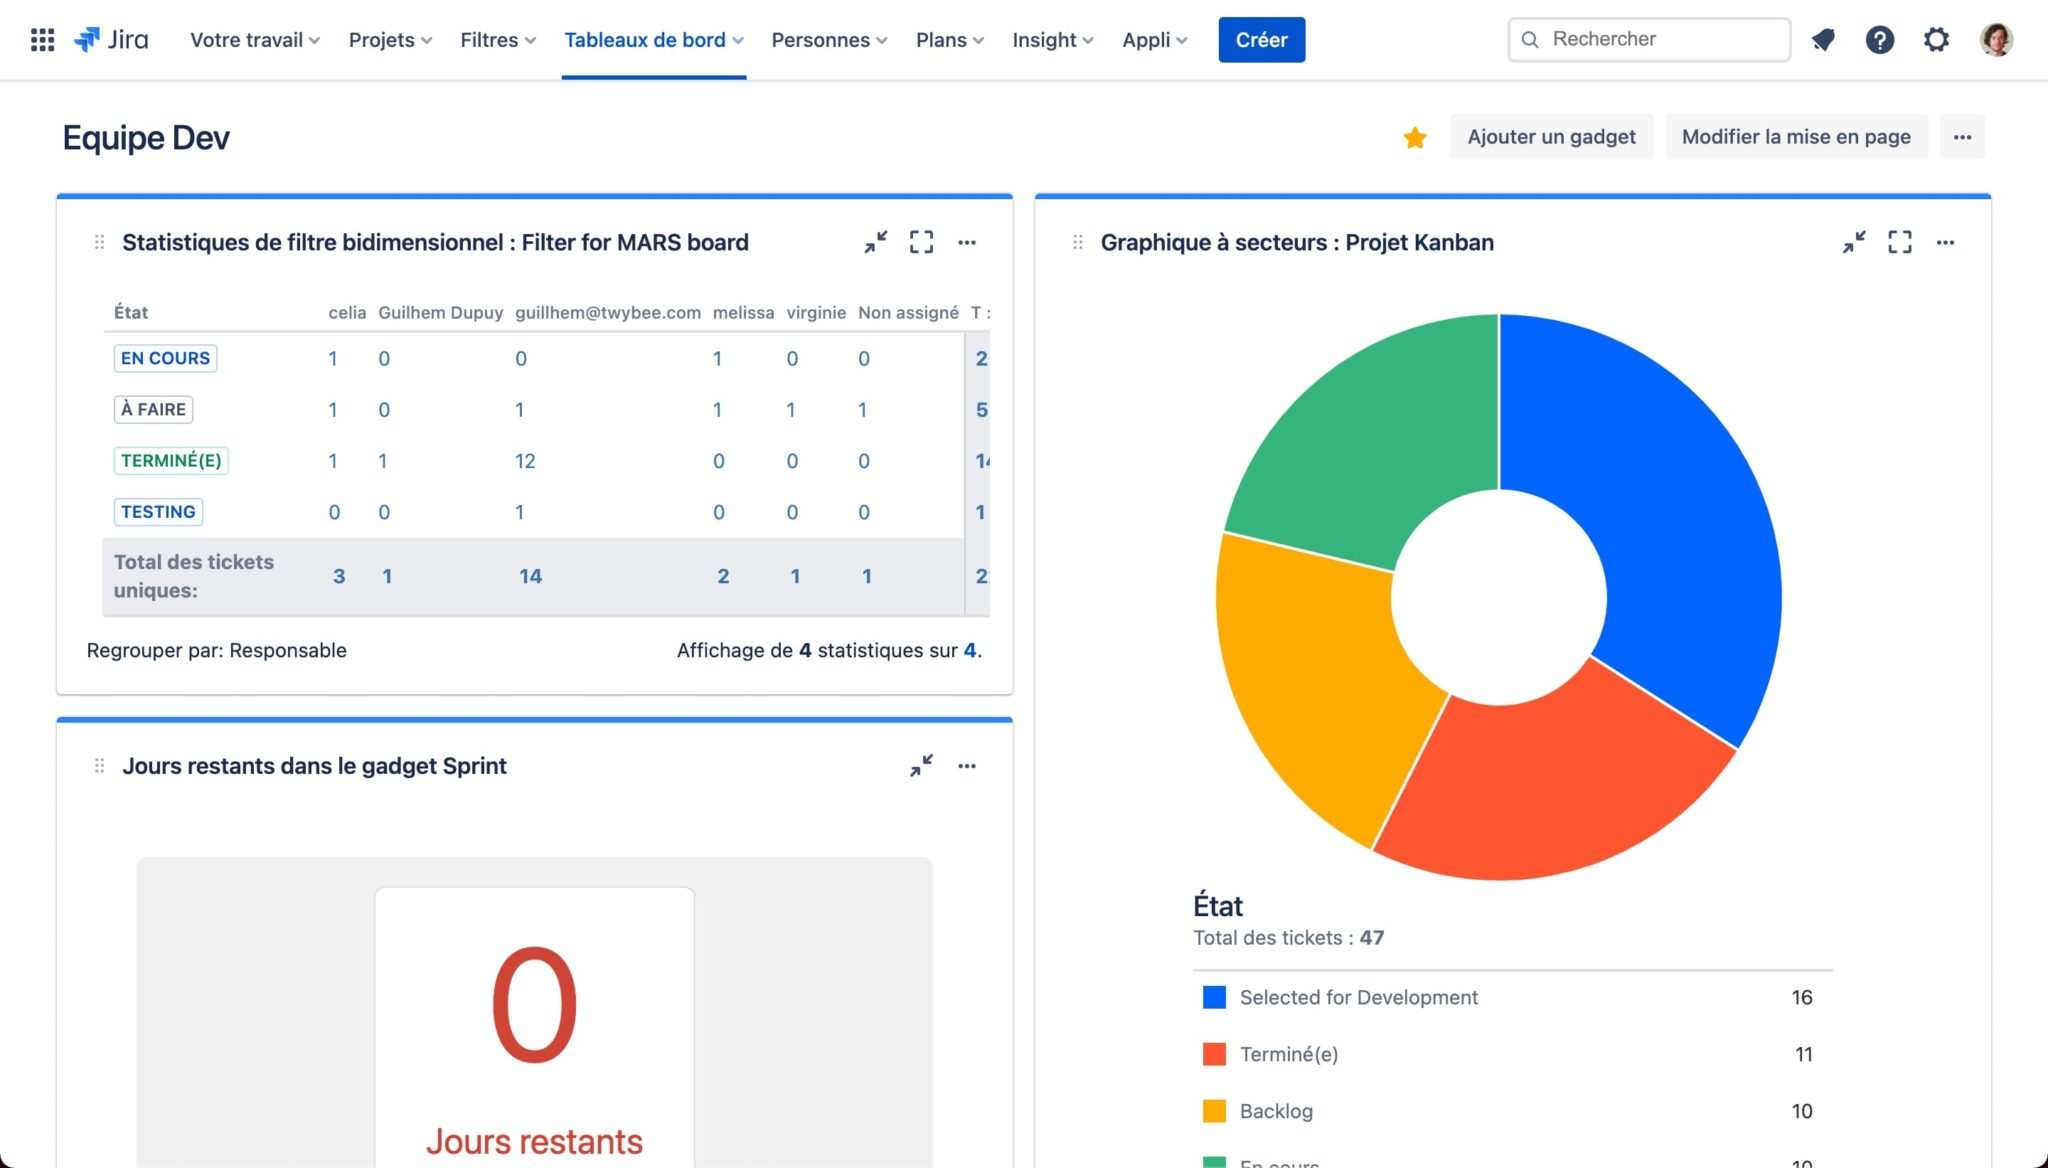
Task: Expand the Votre travail menu
Action: pyautogui.click(x=255, y=40)
